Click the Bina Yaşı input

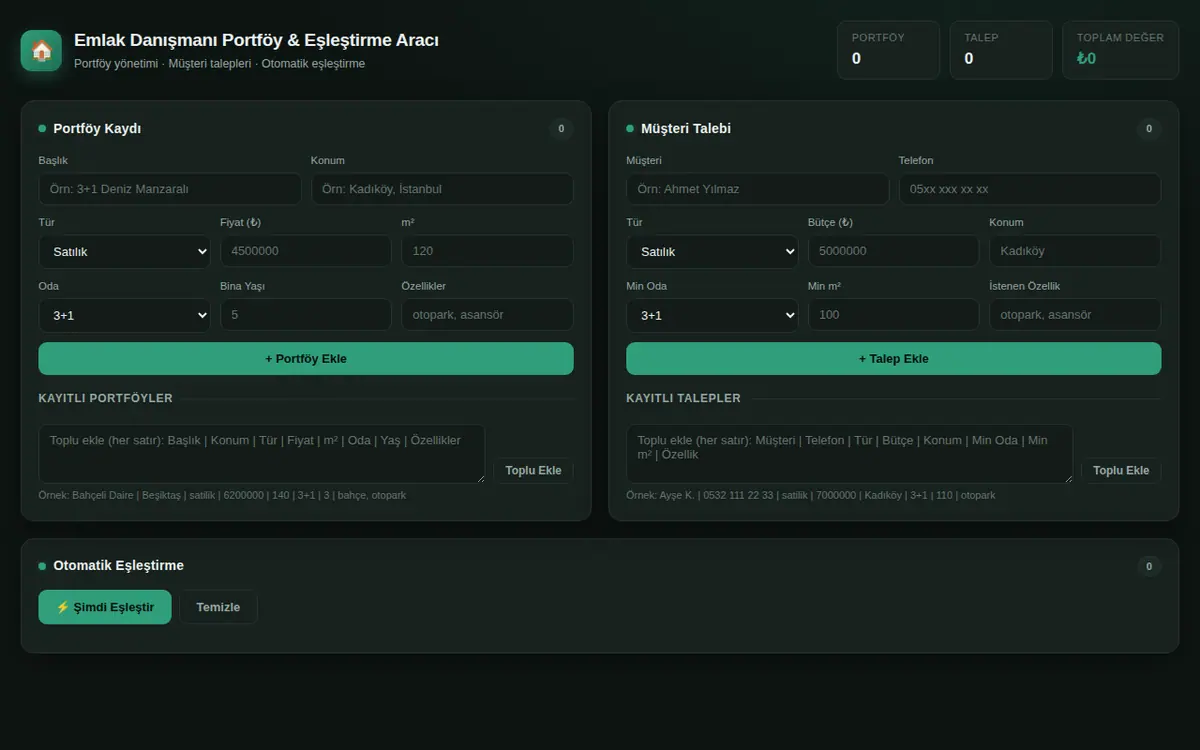pyautogui.click(x=306, y=315)
